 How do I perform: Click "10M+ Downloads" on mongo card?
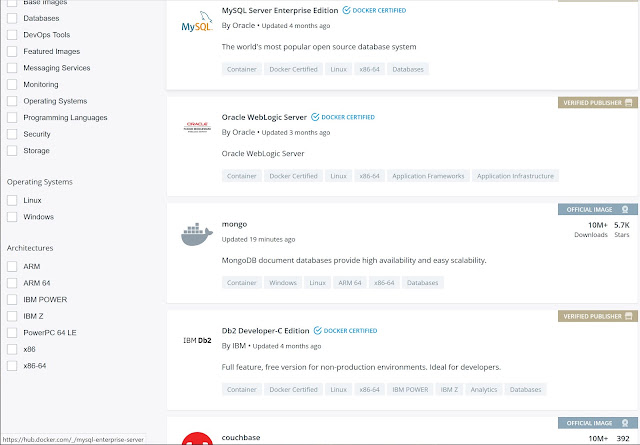(591, 229)
